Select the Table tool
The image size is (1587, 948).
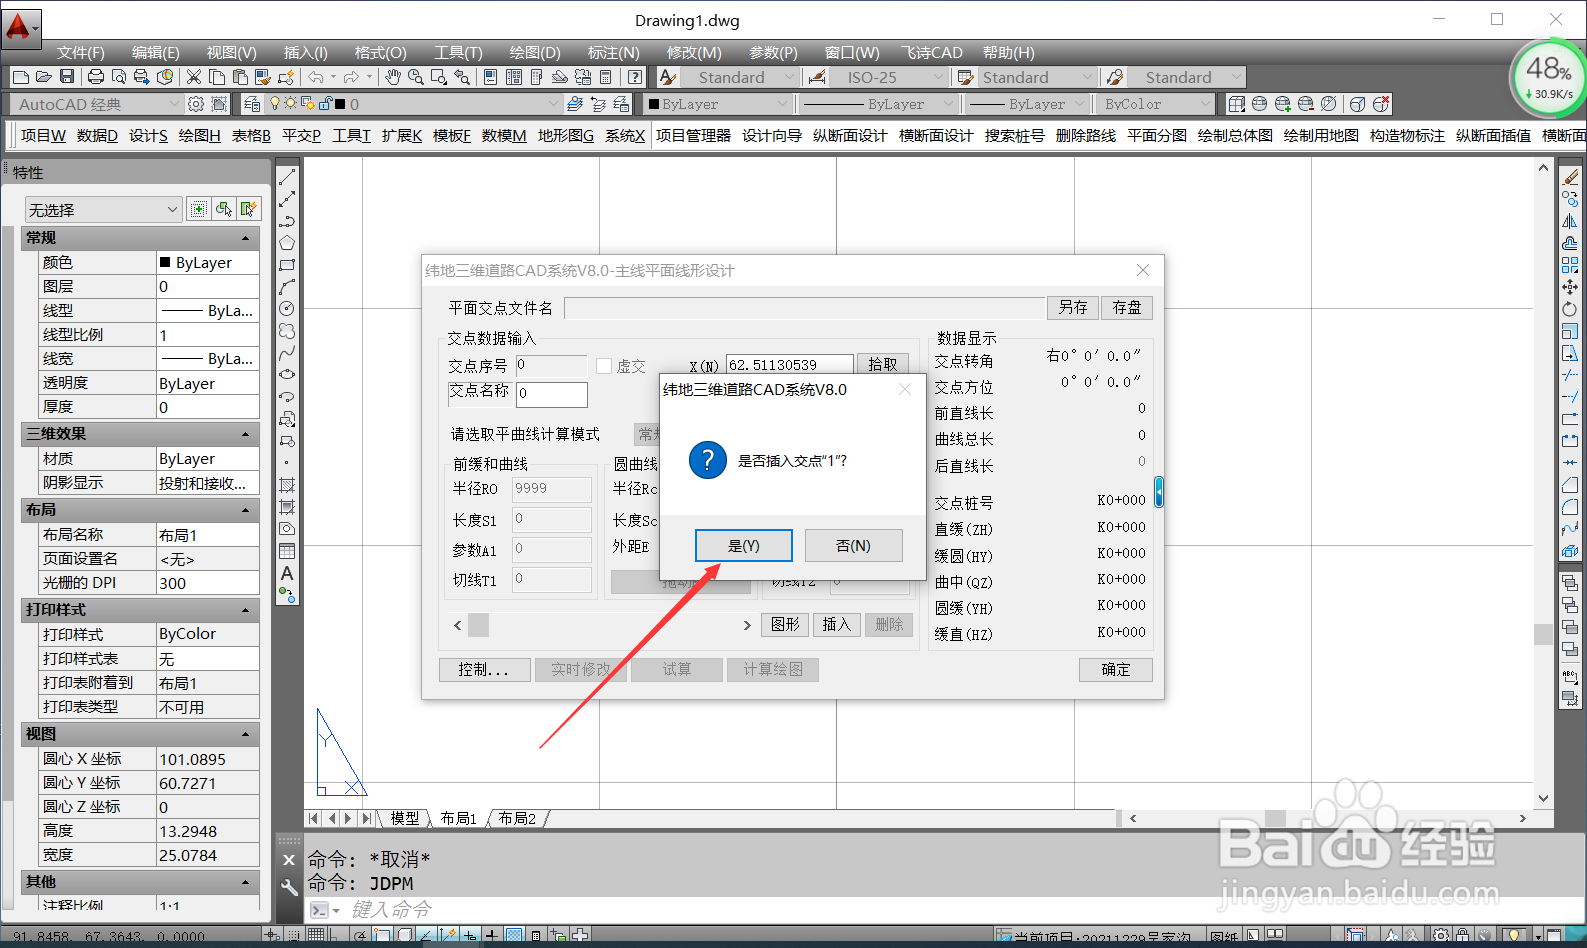(287, 551)
